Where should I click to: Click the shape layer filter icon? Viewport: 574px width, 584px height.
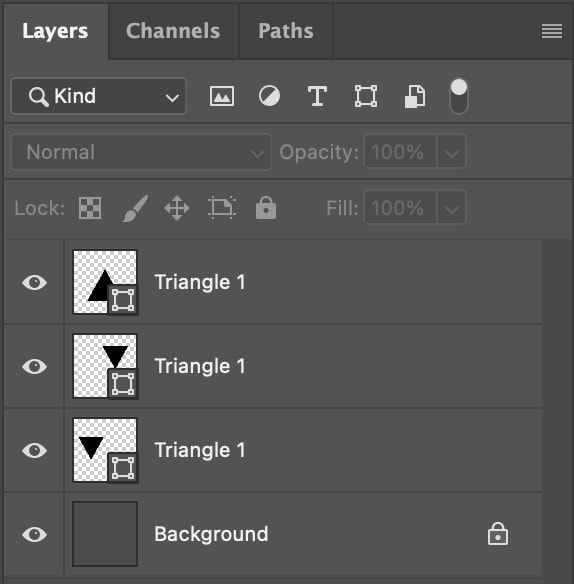pos(366,96)
